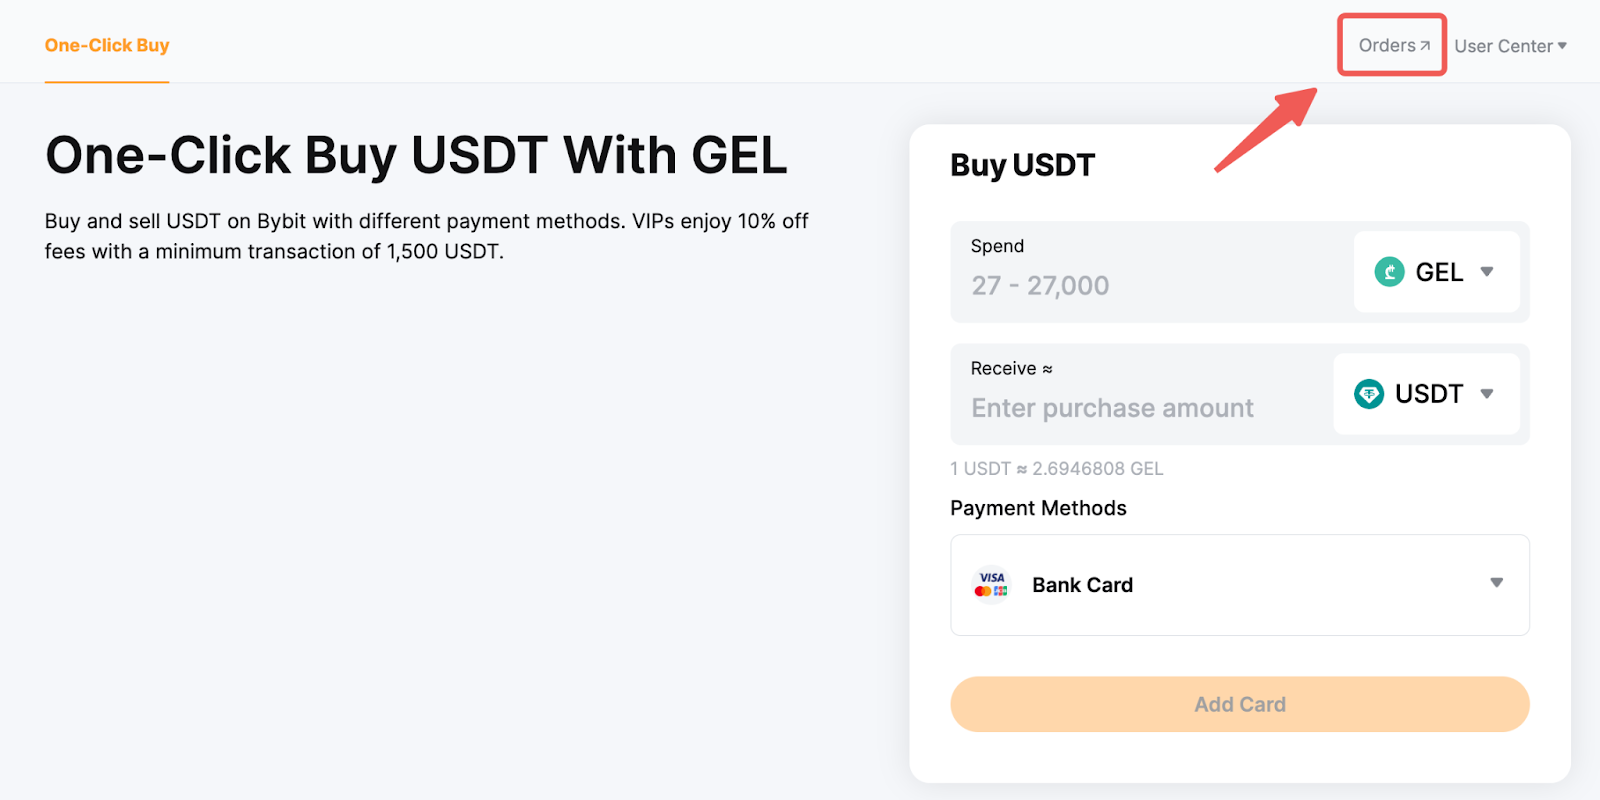
Task: Click the Payment Methods heading
Action: click(x=1038, y=508)
